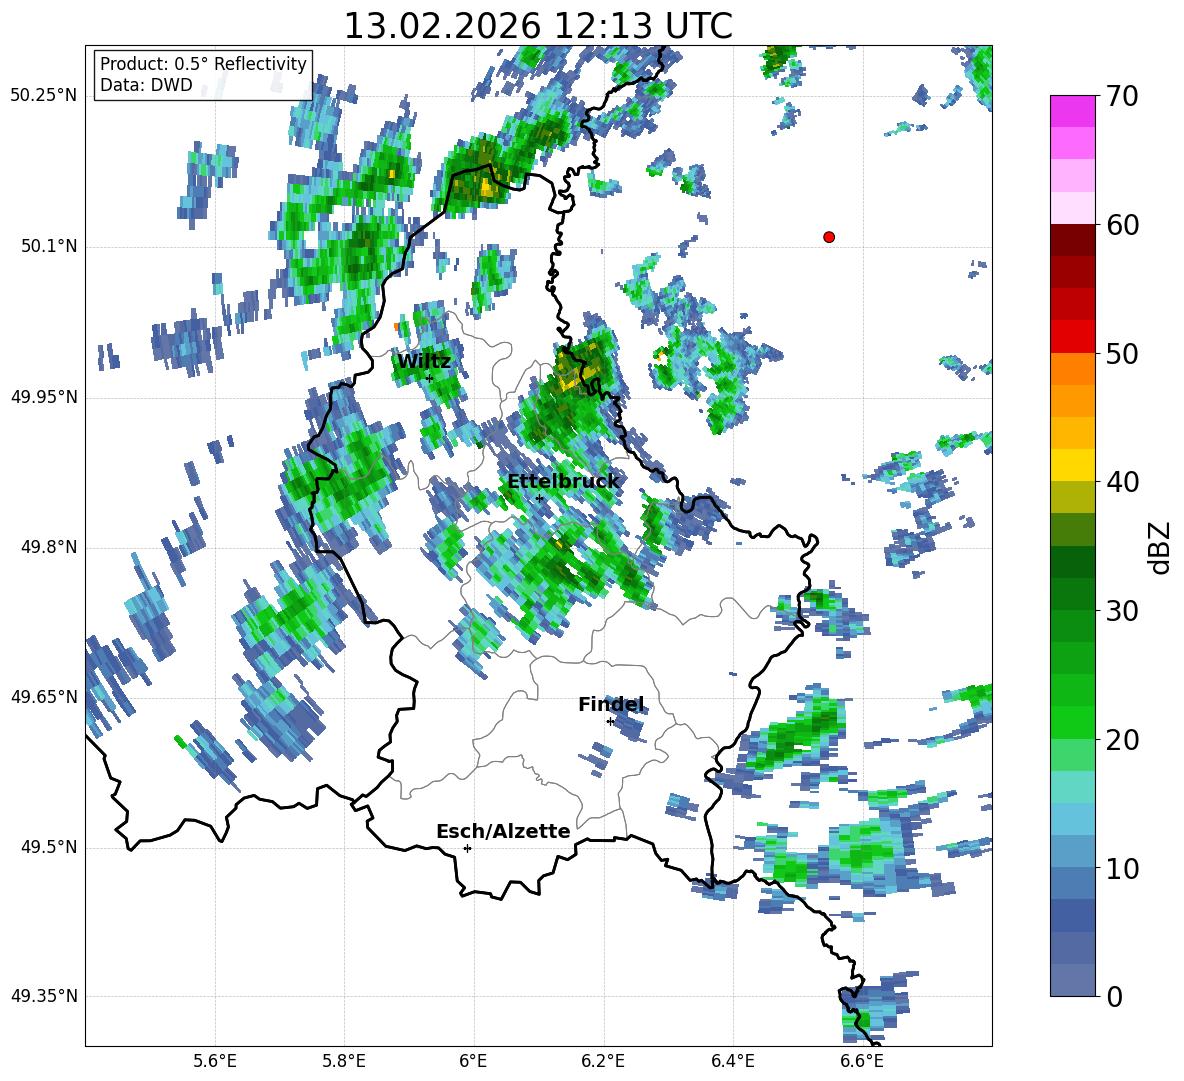Click the 10 value on colorbar
The height and width of the screenshot is (1081, 1184).
(x=1121, y=869)
